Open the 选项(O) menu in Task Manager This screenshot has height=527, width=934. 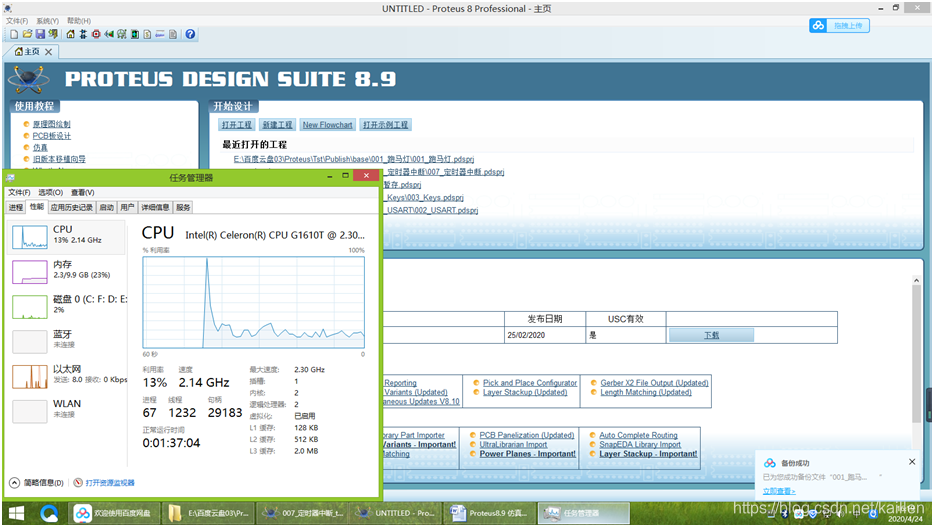click(x=51, y=192)
